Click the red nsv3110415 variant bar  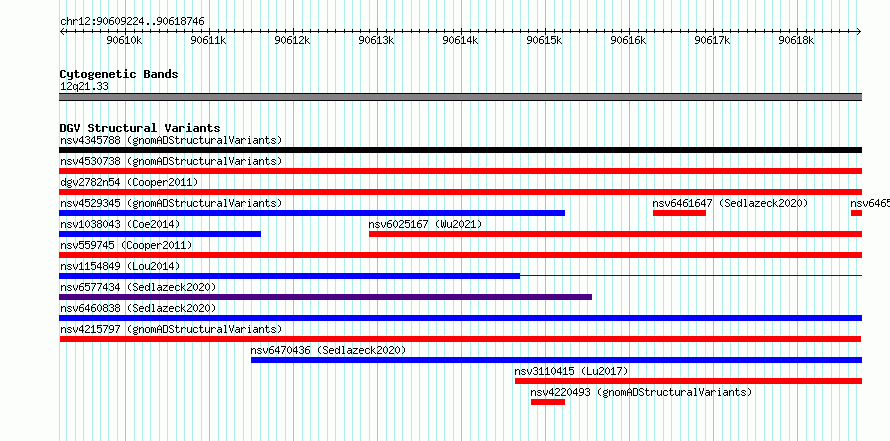point(689,381)
